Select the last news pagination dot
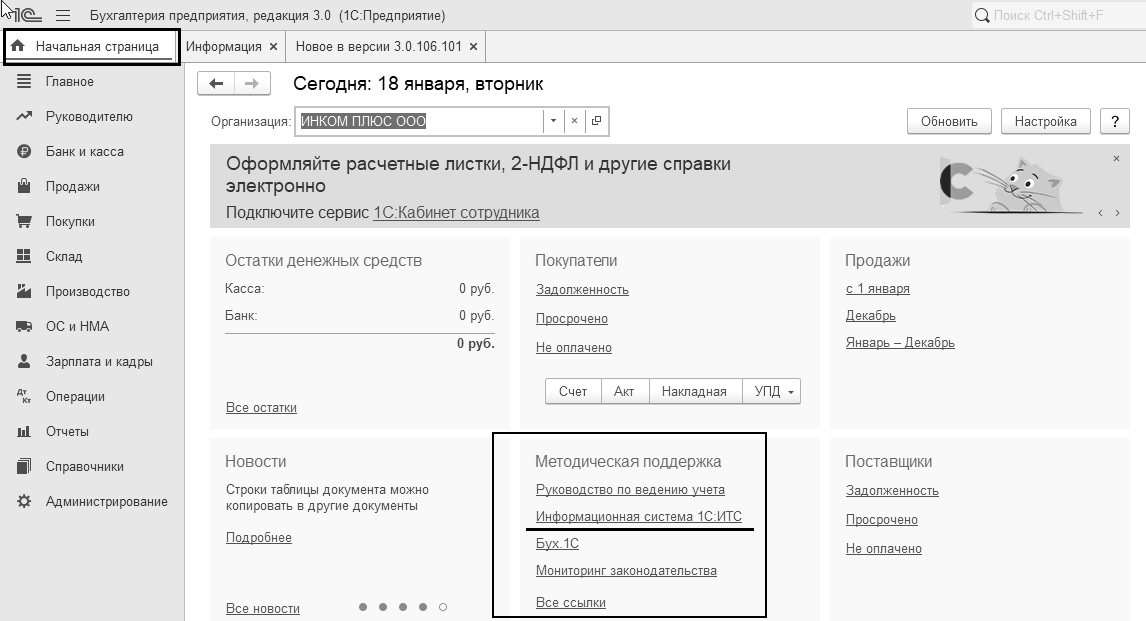The height and width of the screenshot is (621, 1146). (x=443, y=607)
